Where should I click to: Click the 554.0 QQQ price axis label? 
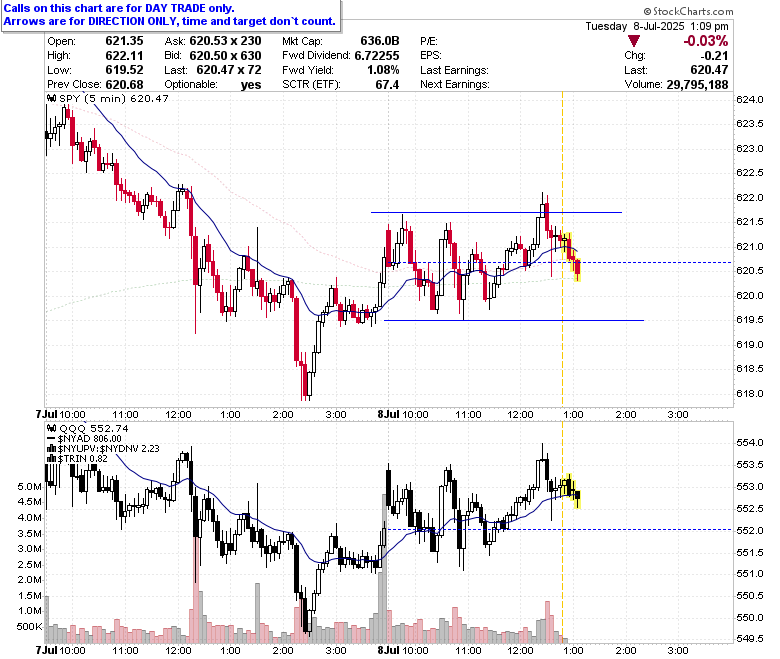750,443
